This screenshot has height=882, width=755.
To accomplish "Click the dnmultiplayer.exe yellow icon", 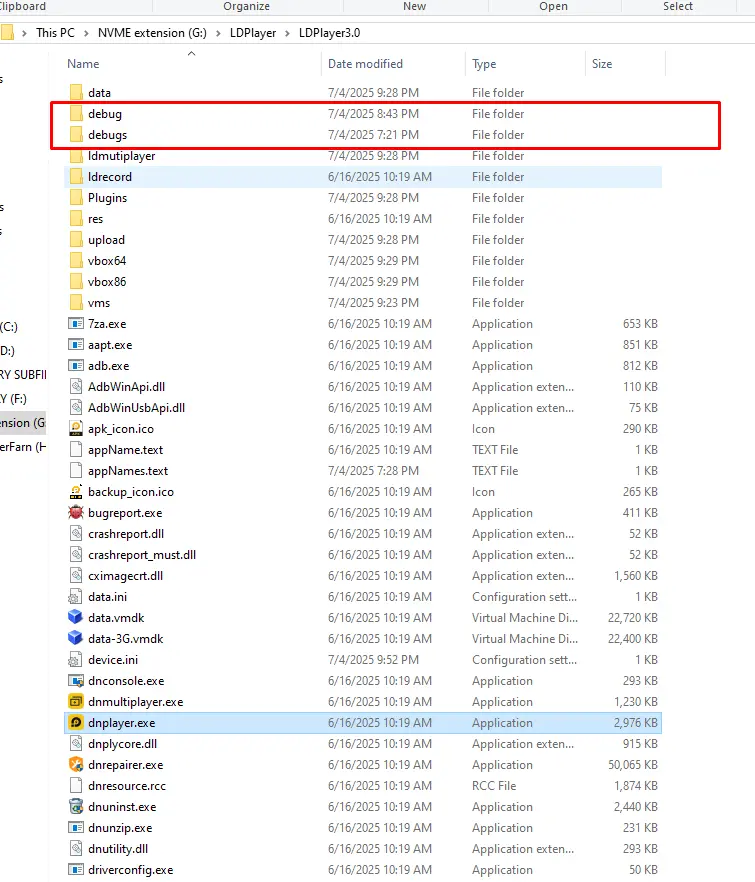I will pyautogui.click(x=76, y=701).
